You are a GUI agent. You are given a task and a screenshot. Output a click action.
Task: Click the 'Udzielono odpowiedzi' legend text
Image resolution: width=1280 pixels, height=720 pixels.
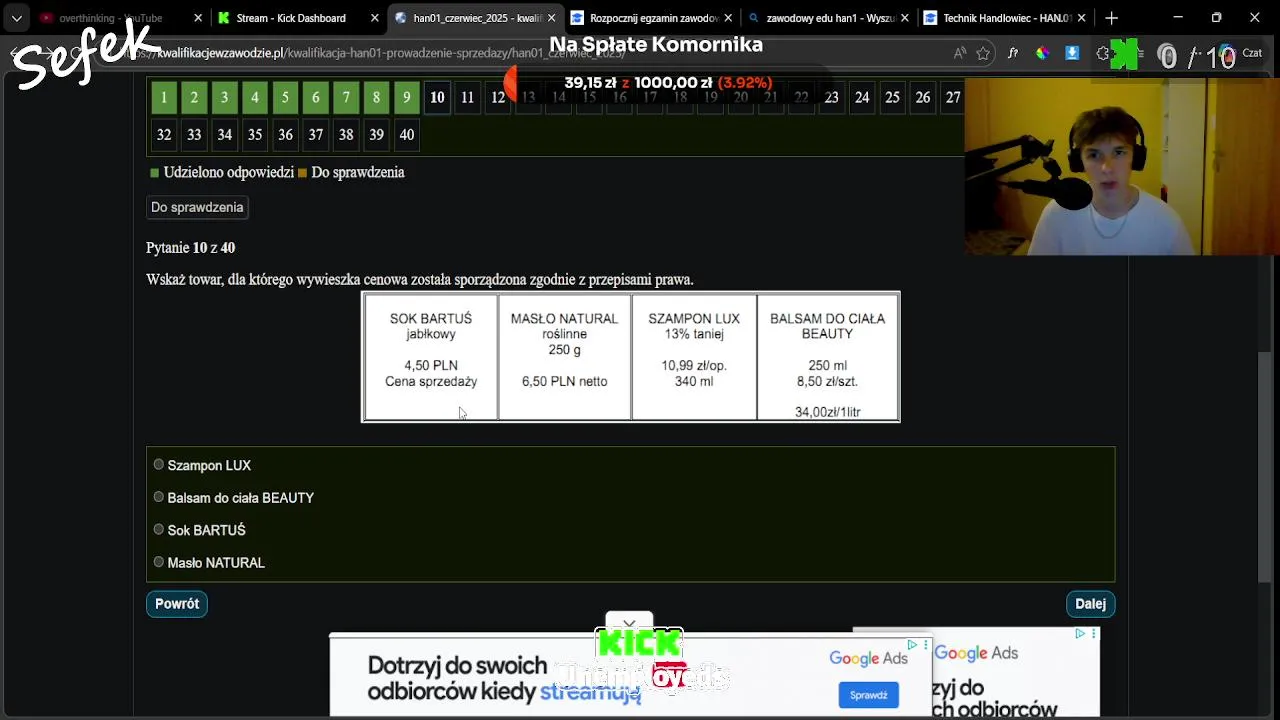pos(229,172)
